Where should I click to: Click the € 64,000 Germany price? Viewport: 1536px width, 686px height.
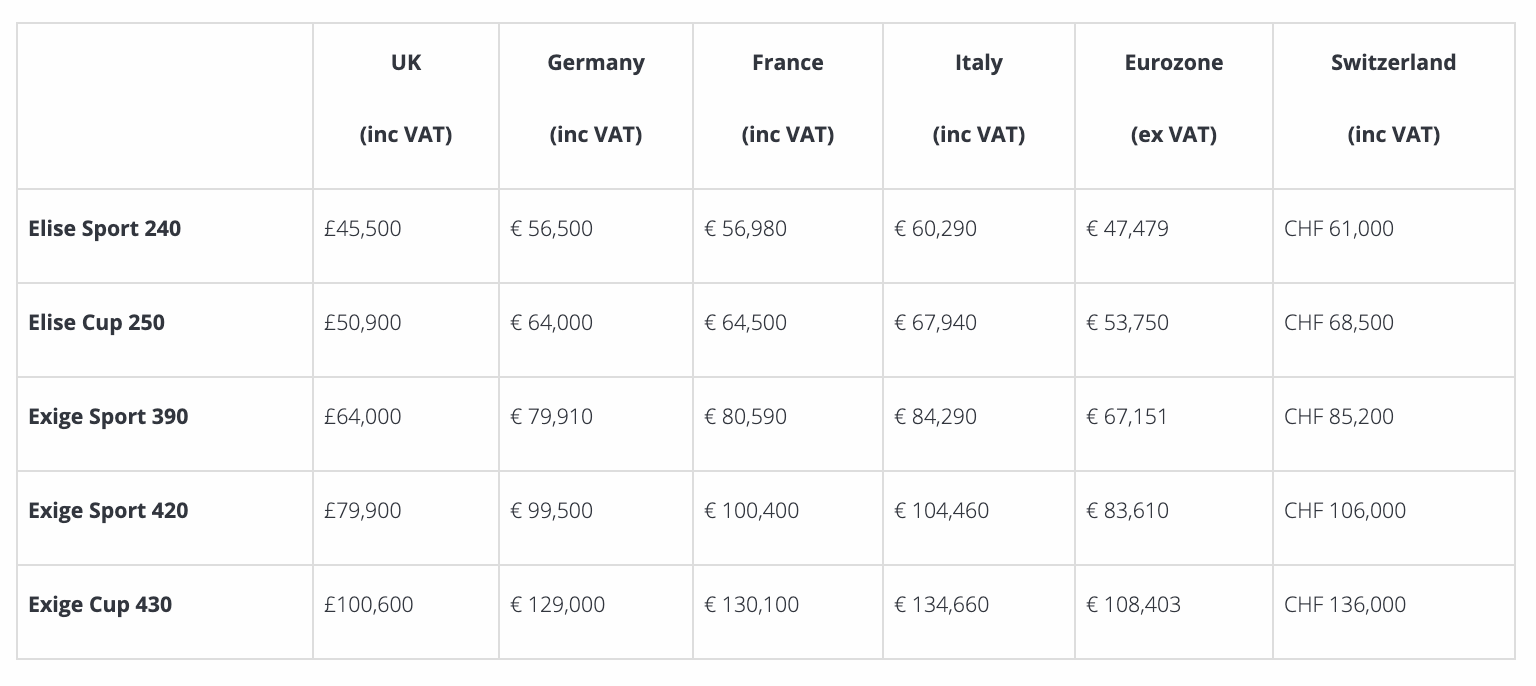tap(551, 323)
